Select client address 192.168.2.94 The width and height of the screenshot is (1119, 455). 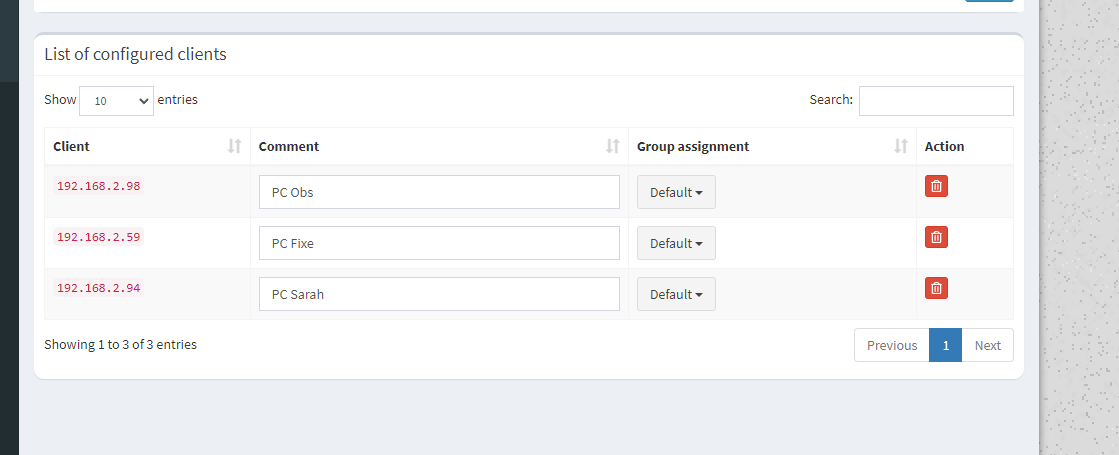click(98, 288)
